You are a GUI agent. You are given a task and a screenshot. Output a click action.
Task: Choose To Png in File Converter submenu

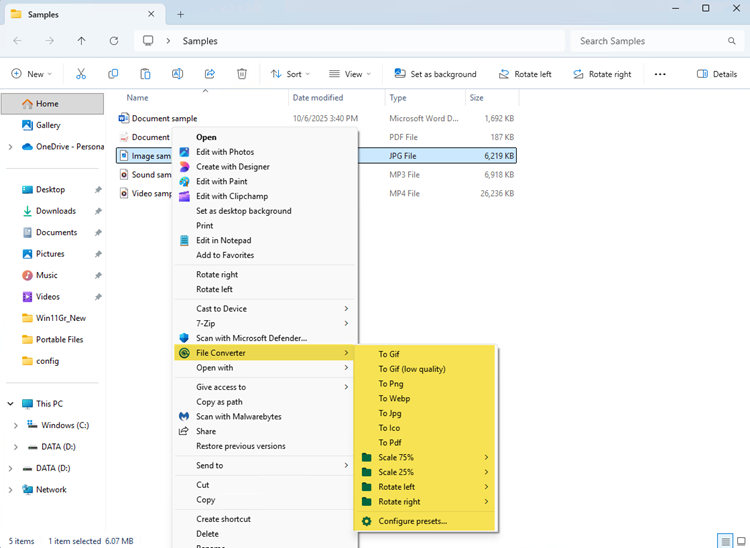[389, 384]
